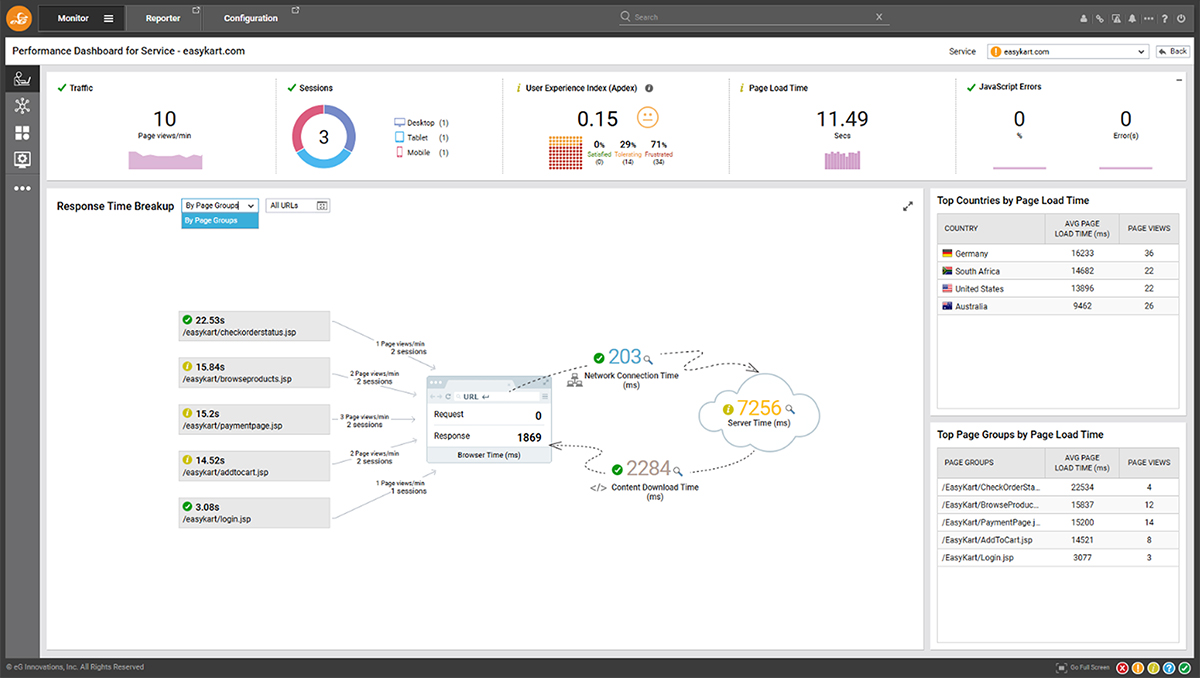
Task: Open the alarm monitor warning icon
Action: [x=1116, y=18]
